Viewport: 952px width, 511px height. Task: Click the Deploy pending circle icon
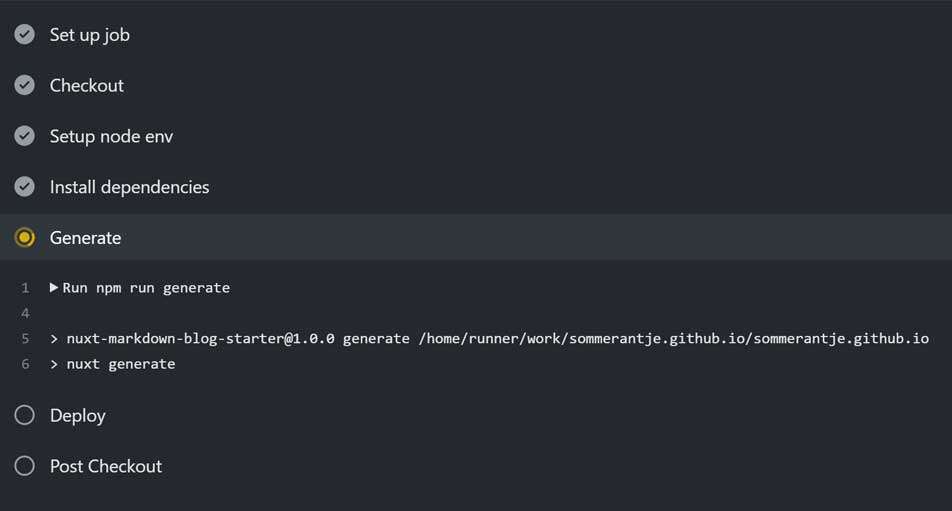click(25, 415)
